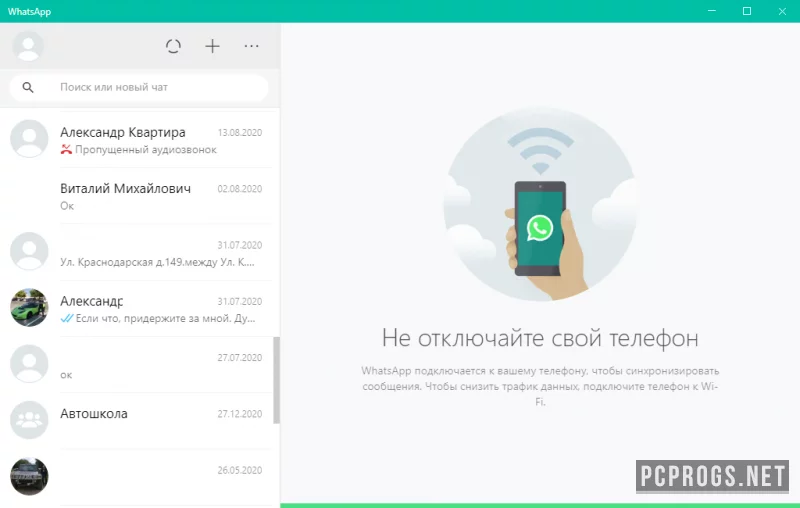Click 'Ок' message under Виталий Михайлович

coord(67,206)
